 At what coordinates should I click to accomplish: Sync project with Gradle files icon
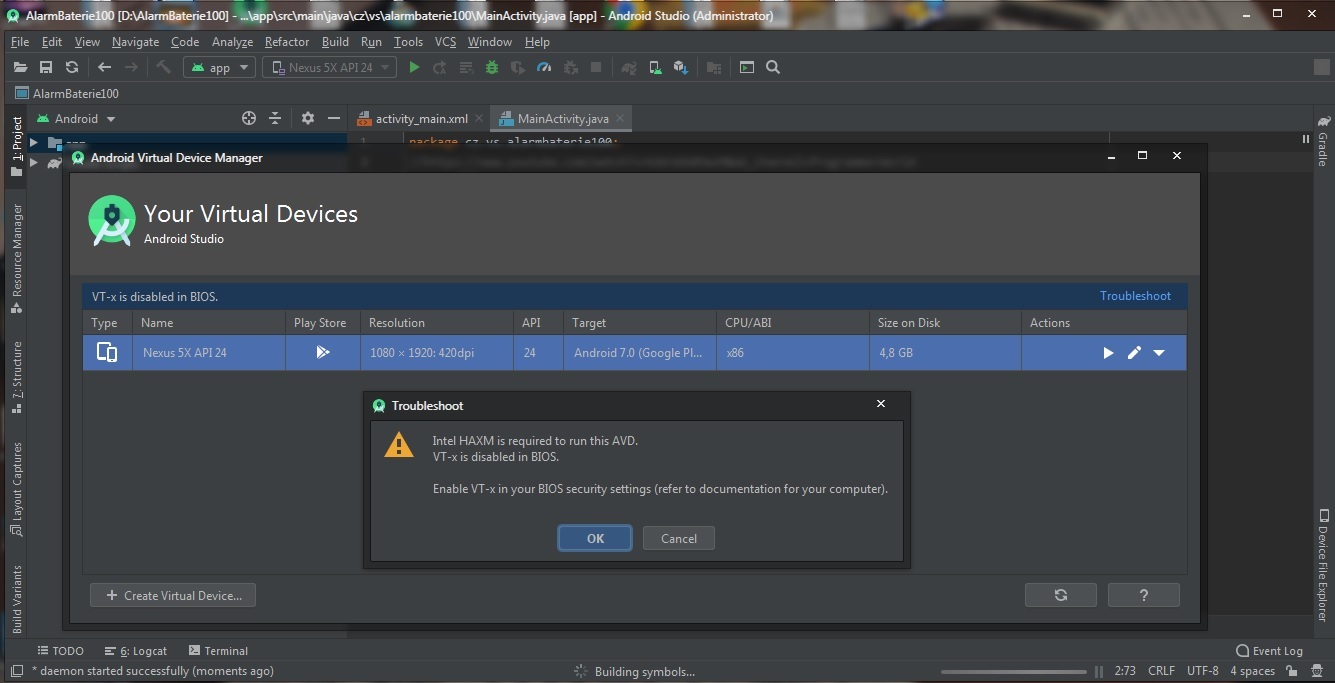click(x=629, y=67)
